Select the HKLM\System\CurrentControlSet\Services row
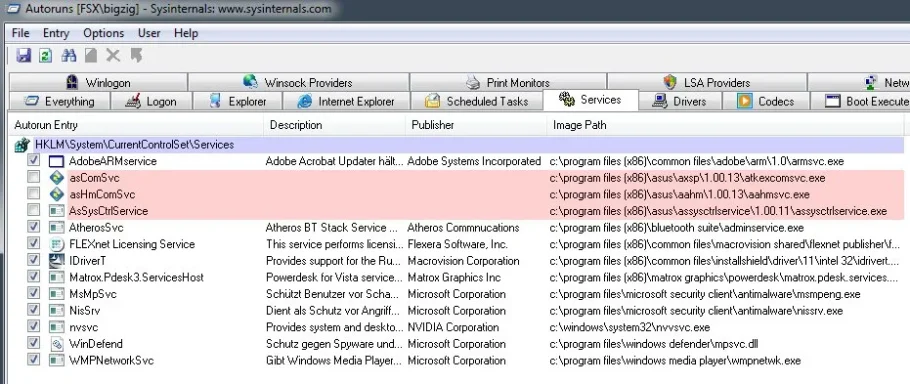This screenshot has height=384, width=910. pos(458,145)
